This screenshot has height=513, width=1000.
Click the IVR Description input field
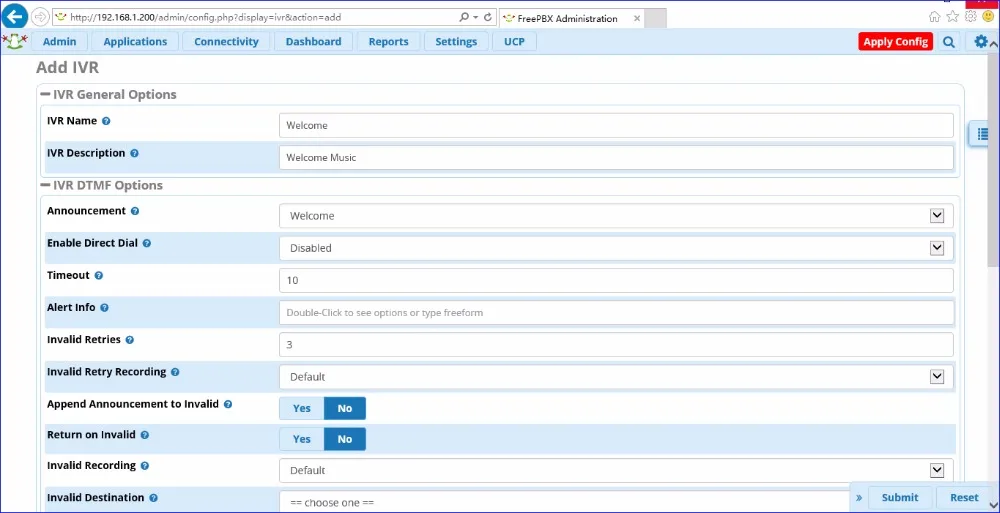[x=616, y=158]
